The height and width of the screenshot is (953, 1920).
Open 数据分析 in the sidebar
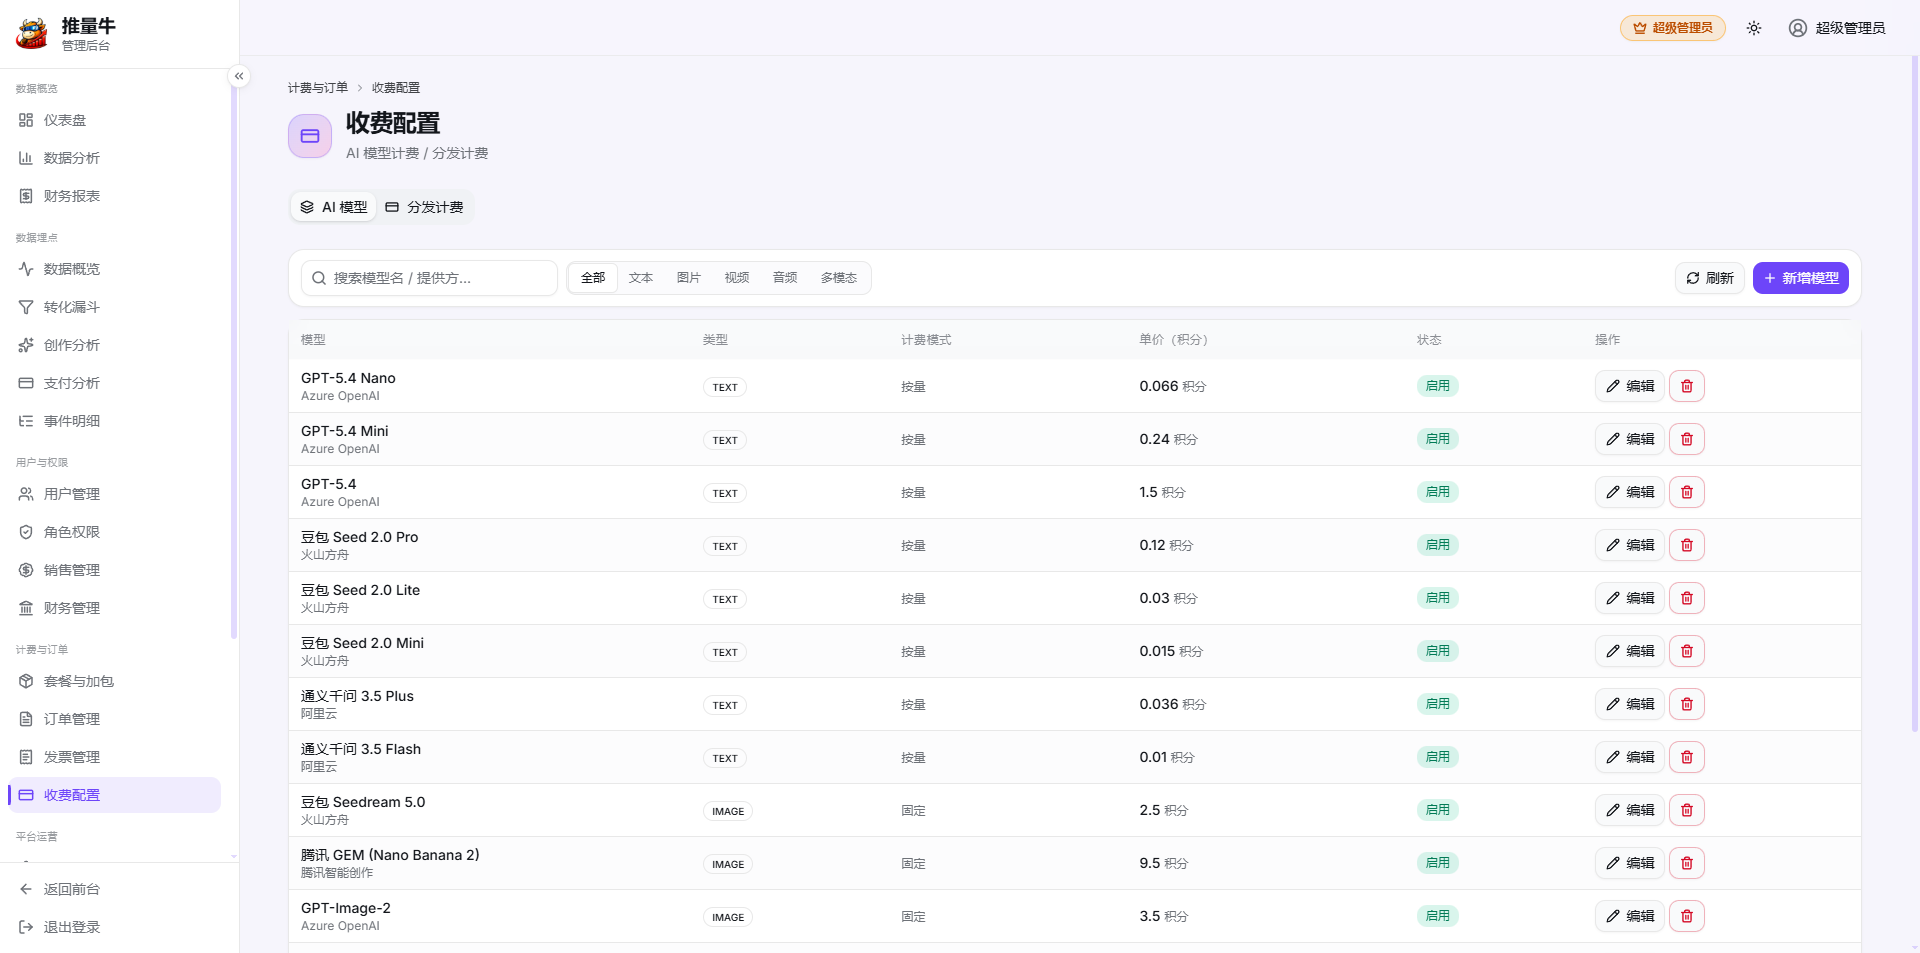coord(114,158)
